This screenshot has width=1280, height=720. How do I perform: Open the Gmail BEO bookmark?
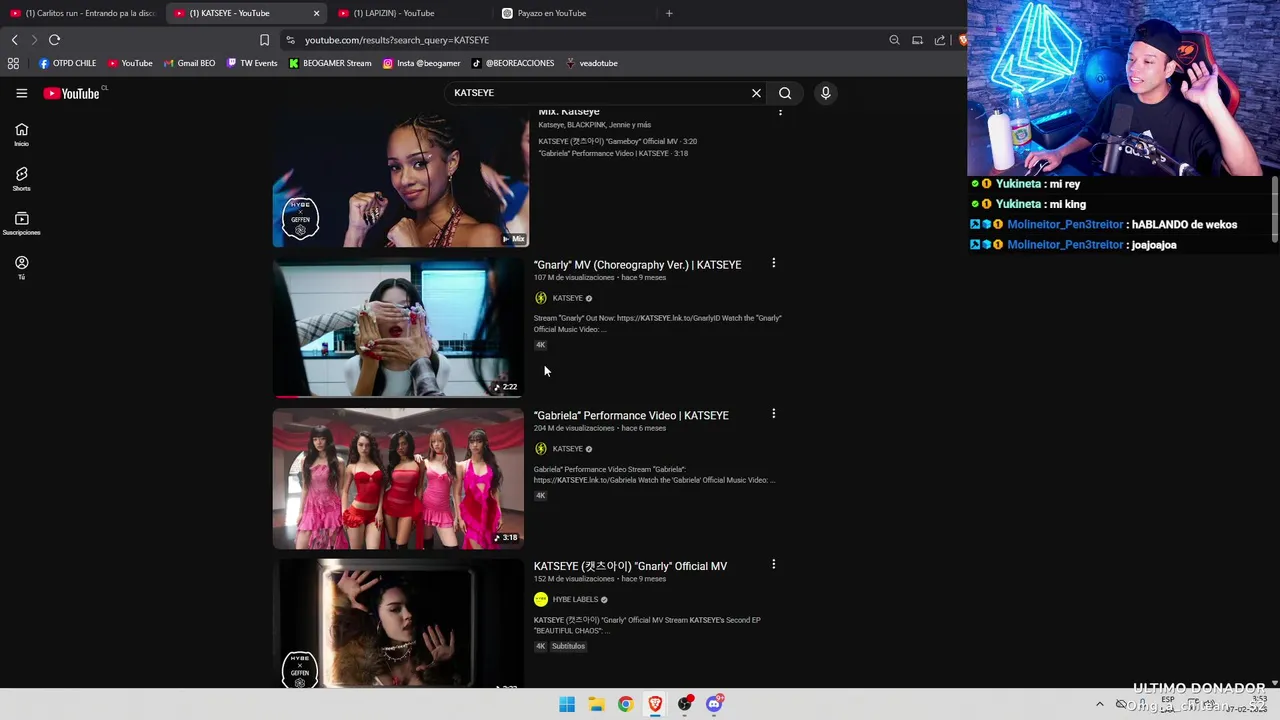189,63
